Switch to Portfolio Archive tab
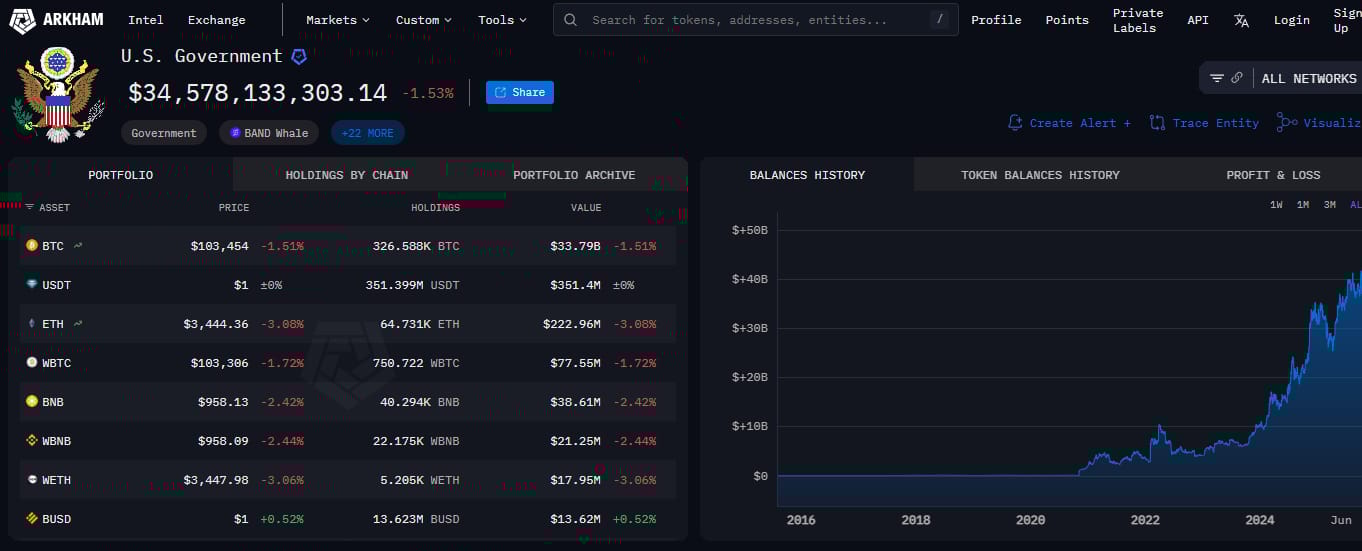 coord(574,174)
